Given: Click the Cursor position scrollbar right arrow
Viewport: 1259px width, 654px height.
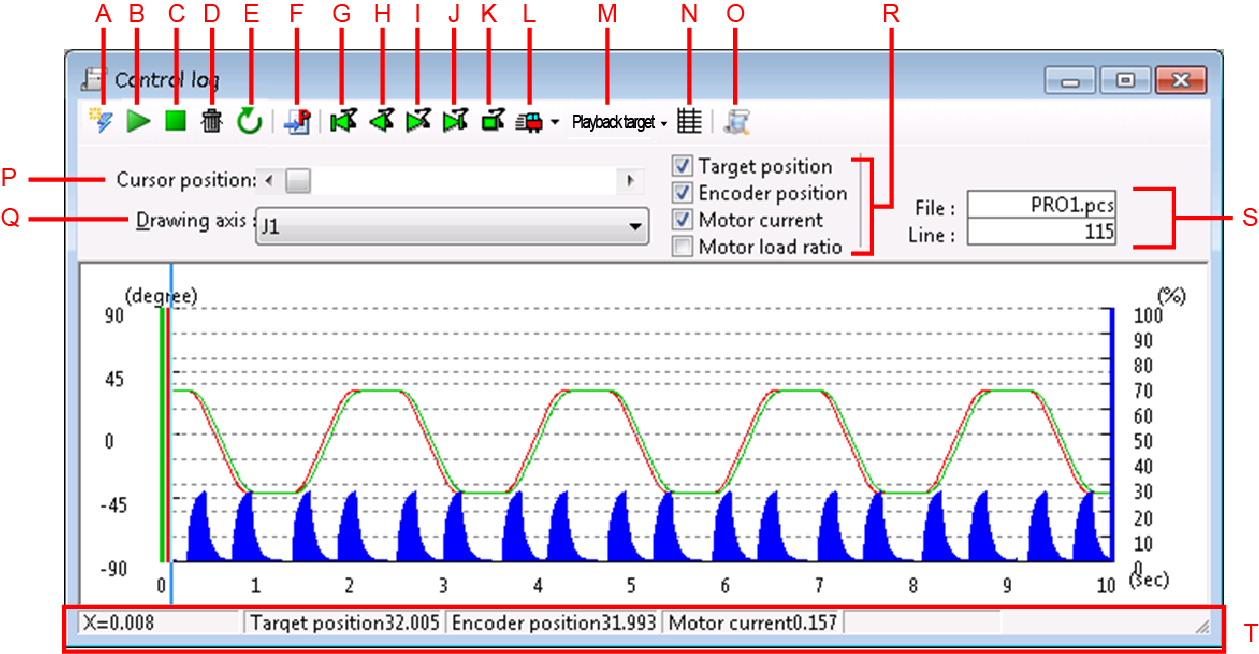Looking at the screenshot, I should tap(630, 181).
